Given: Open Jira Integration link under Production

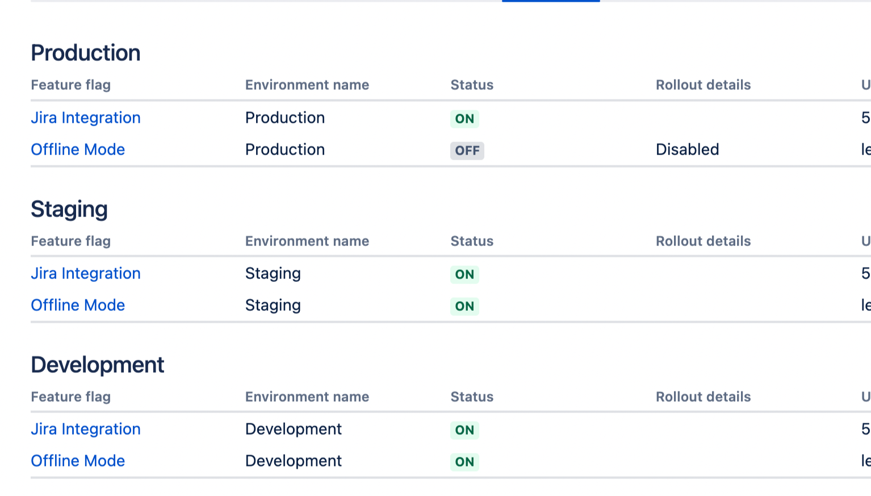Looking at the screenshot, I should pyautogui.click(x=86, y=118).
